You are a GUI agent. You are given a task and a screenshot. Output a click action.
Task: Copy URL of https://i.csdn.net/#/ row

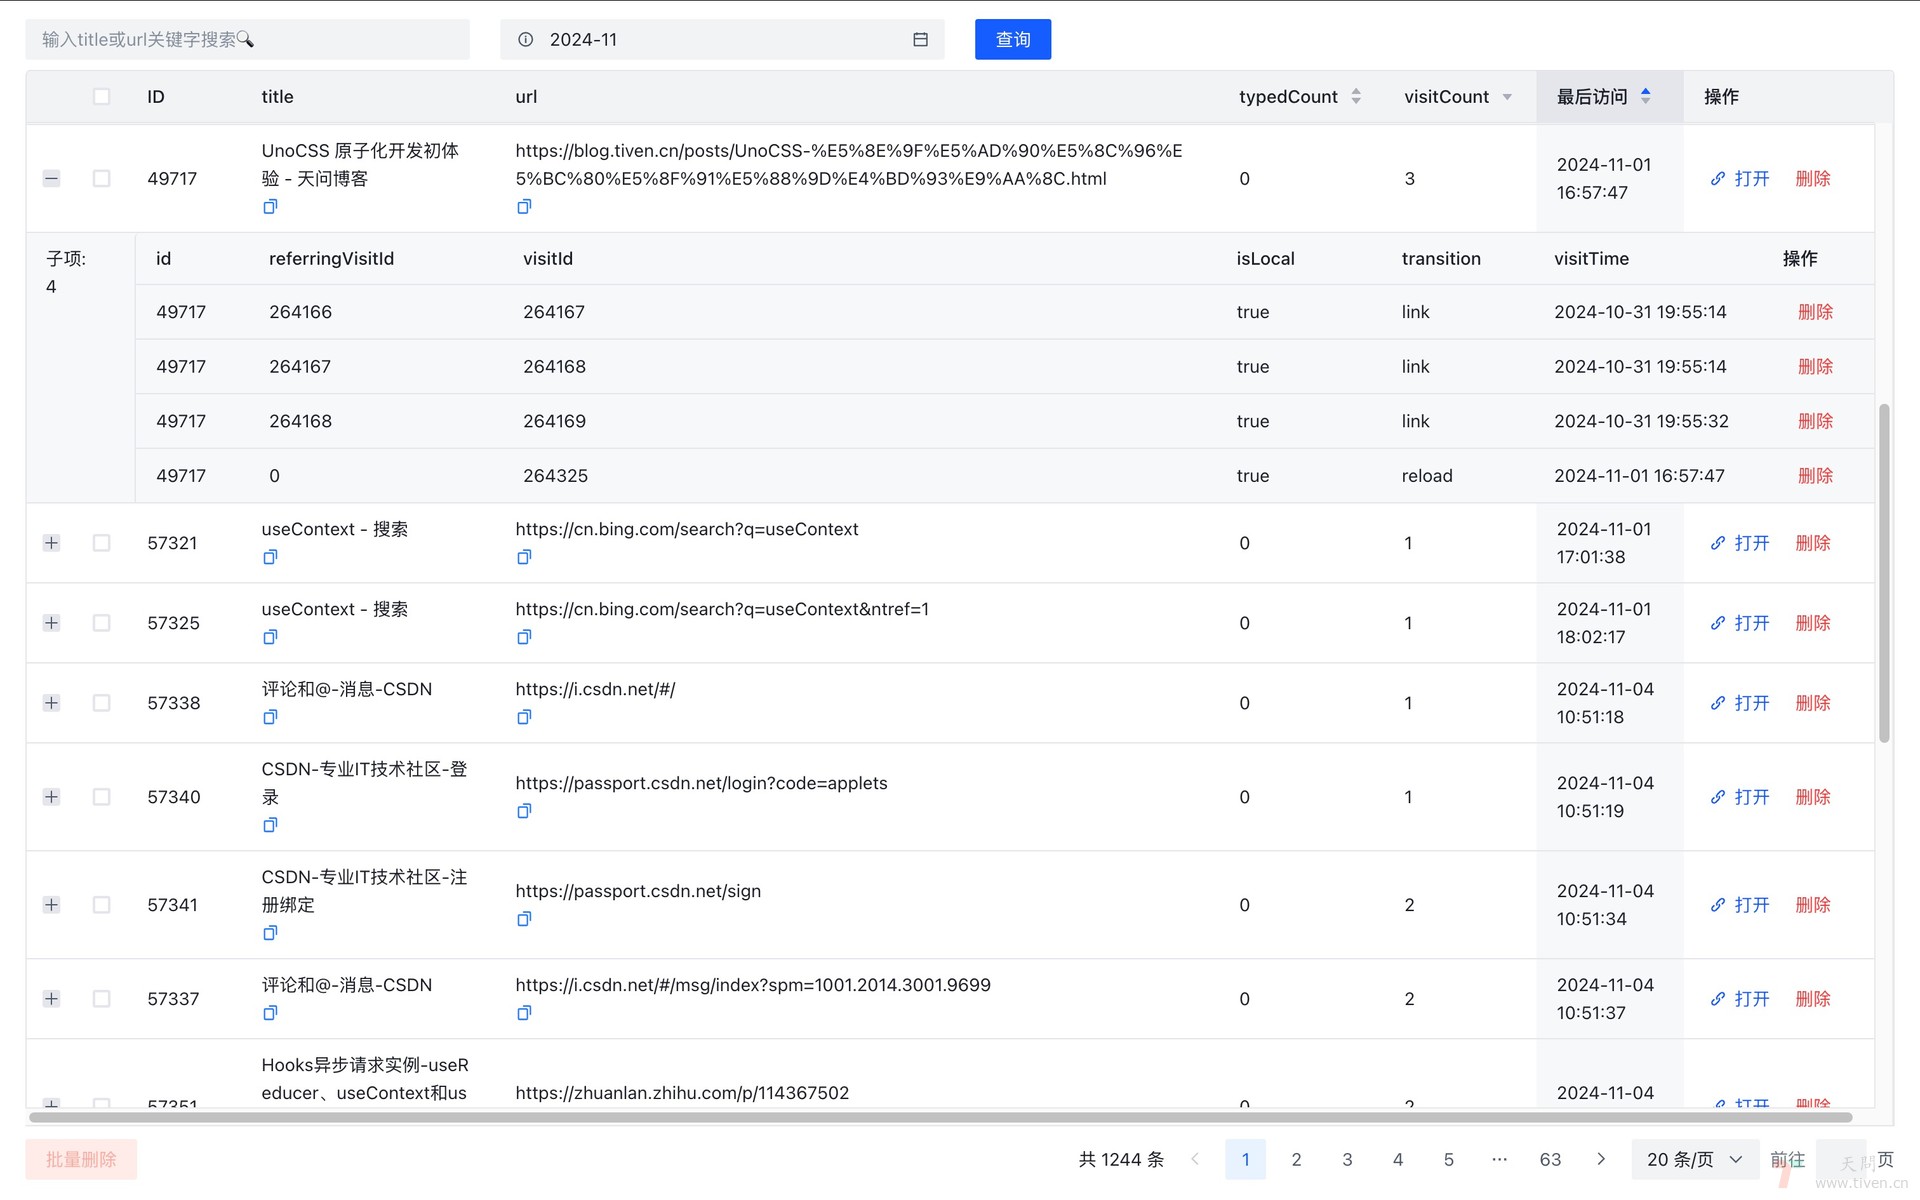click(x=524, y=717)
